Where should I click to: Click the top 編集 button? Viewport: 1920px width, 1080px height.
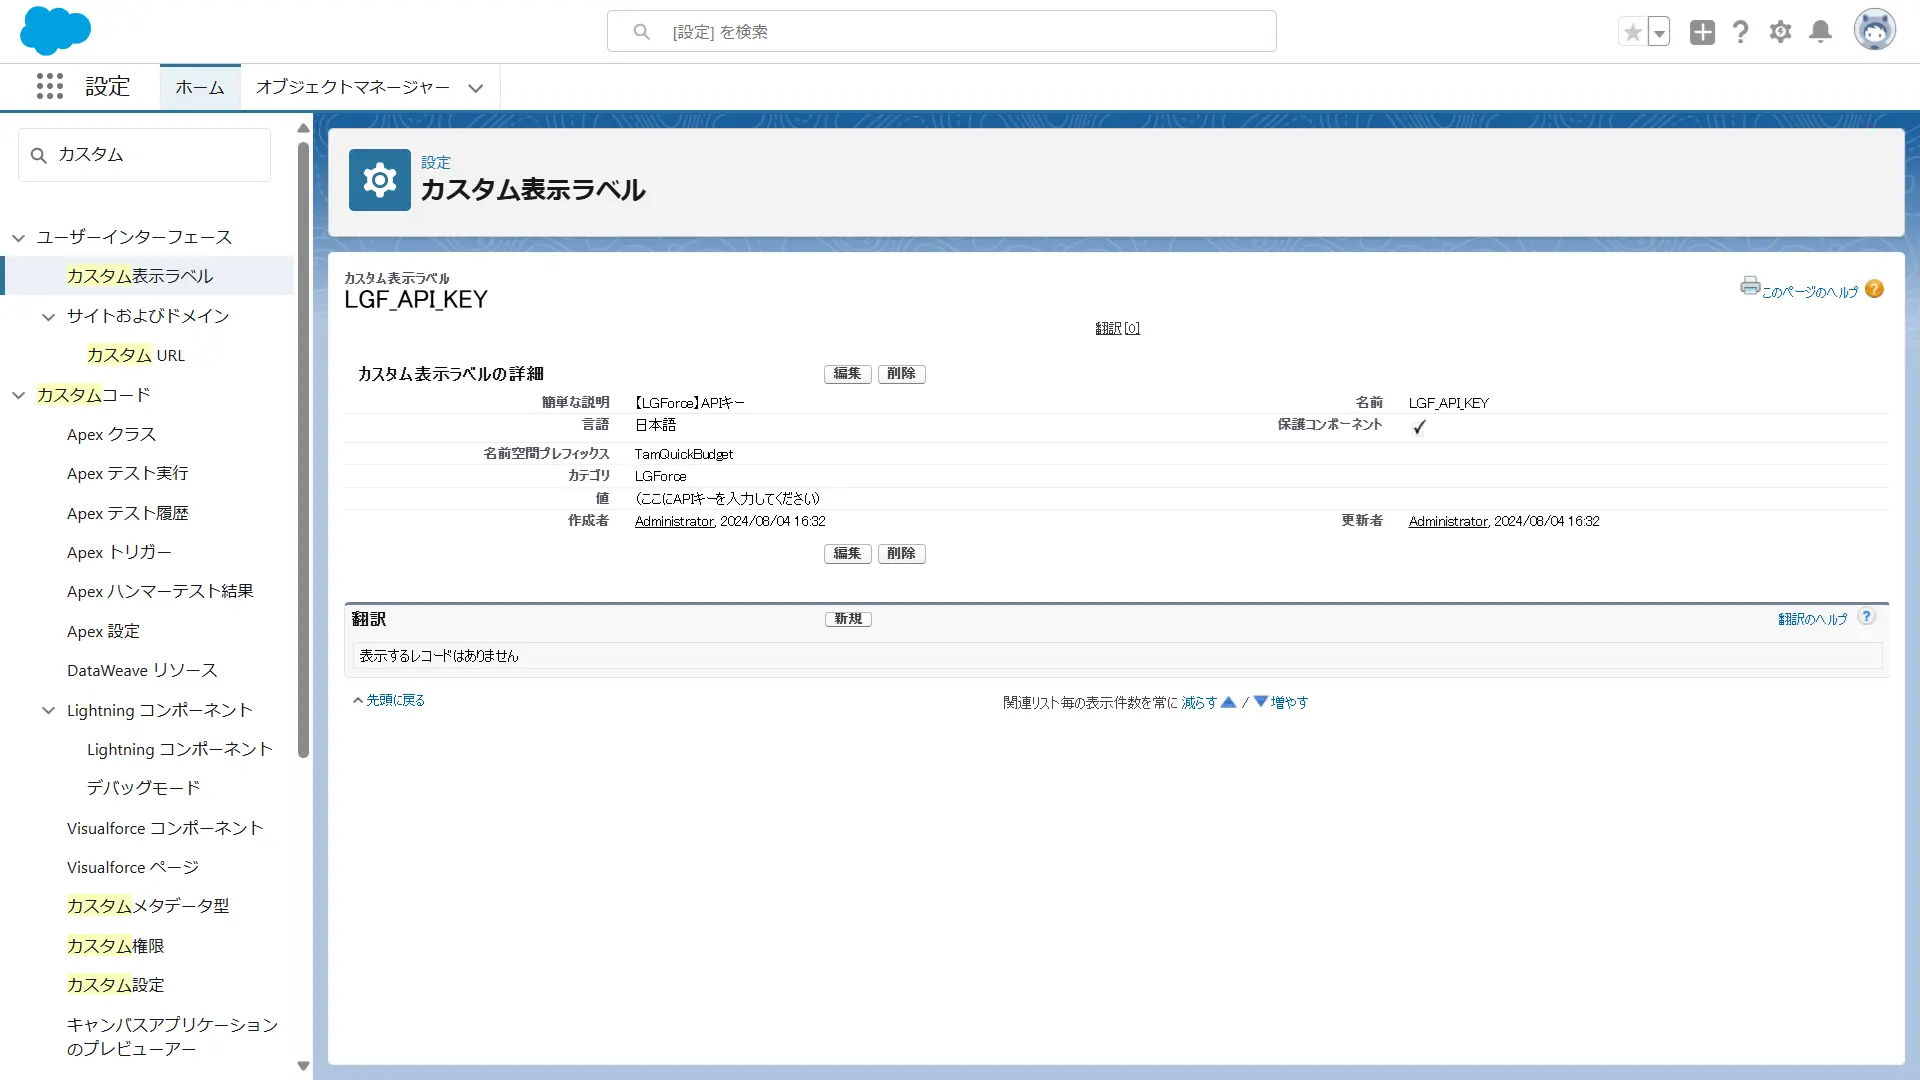[x=847, y=373]
